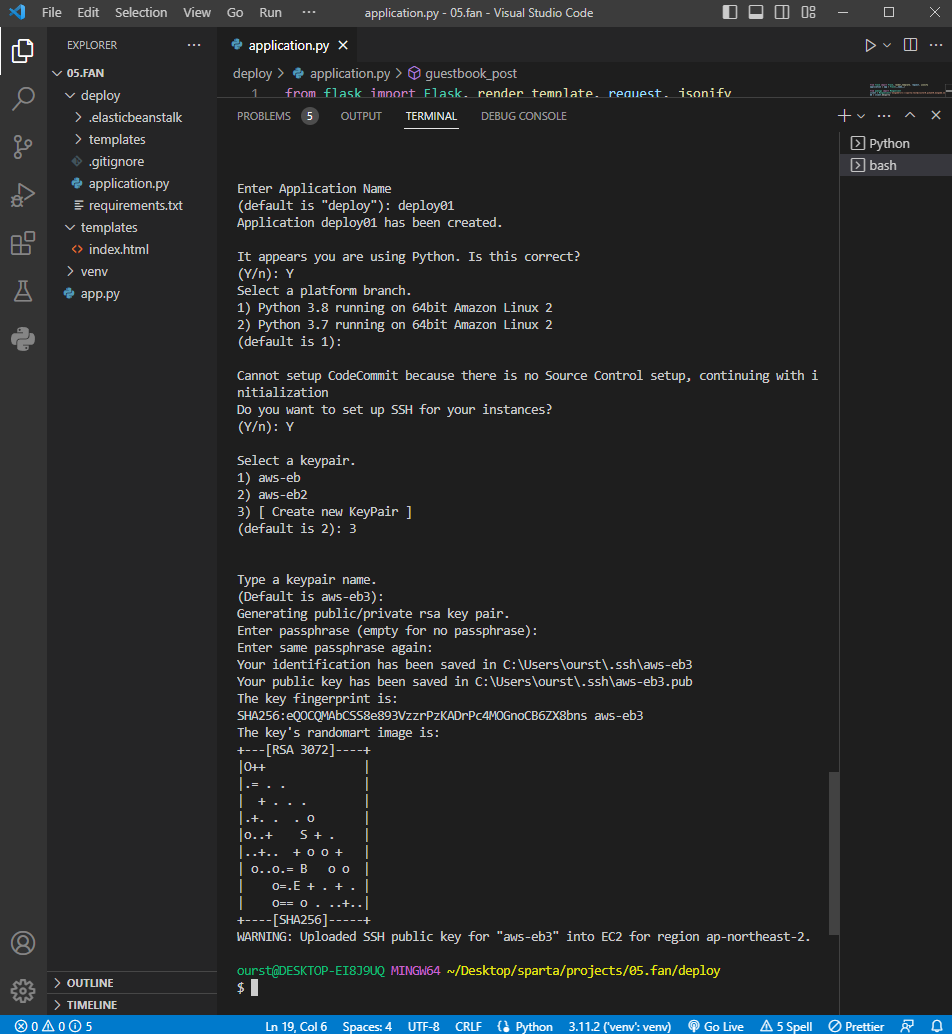Select interpreter 3.11.2 ('venv': venv)
Screen dimensions: 952x1034
[620, 1026]
